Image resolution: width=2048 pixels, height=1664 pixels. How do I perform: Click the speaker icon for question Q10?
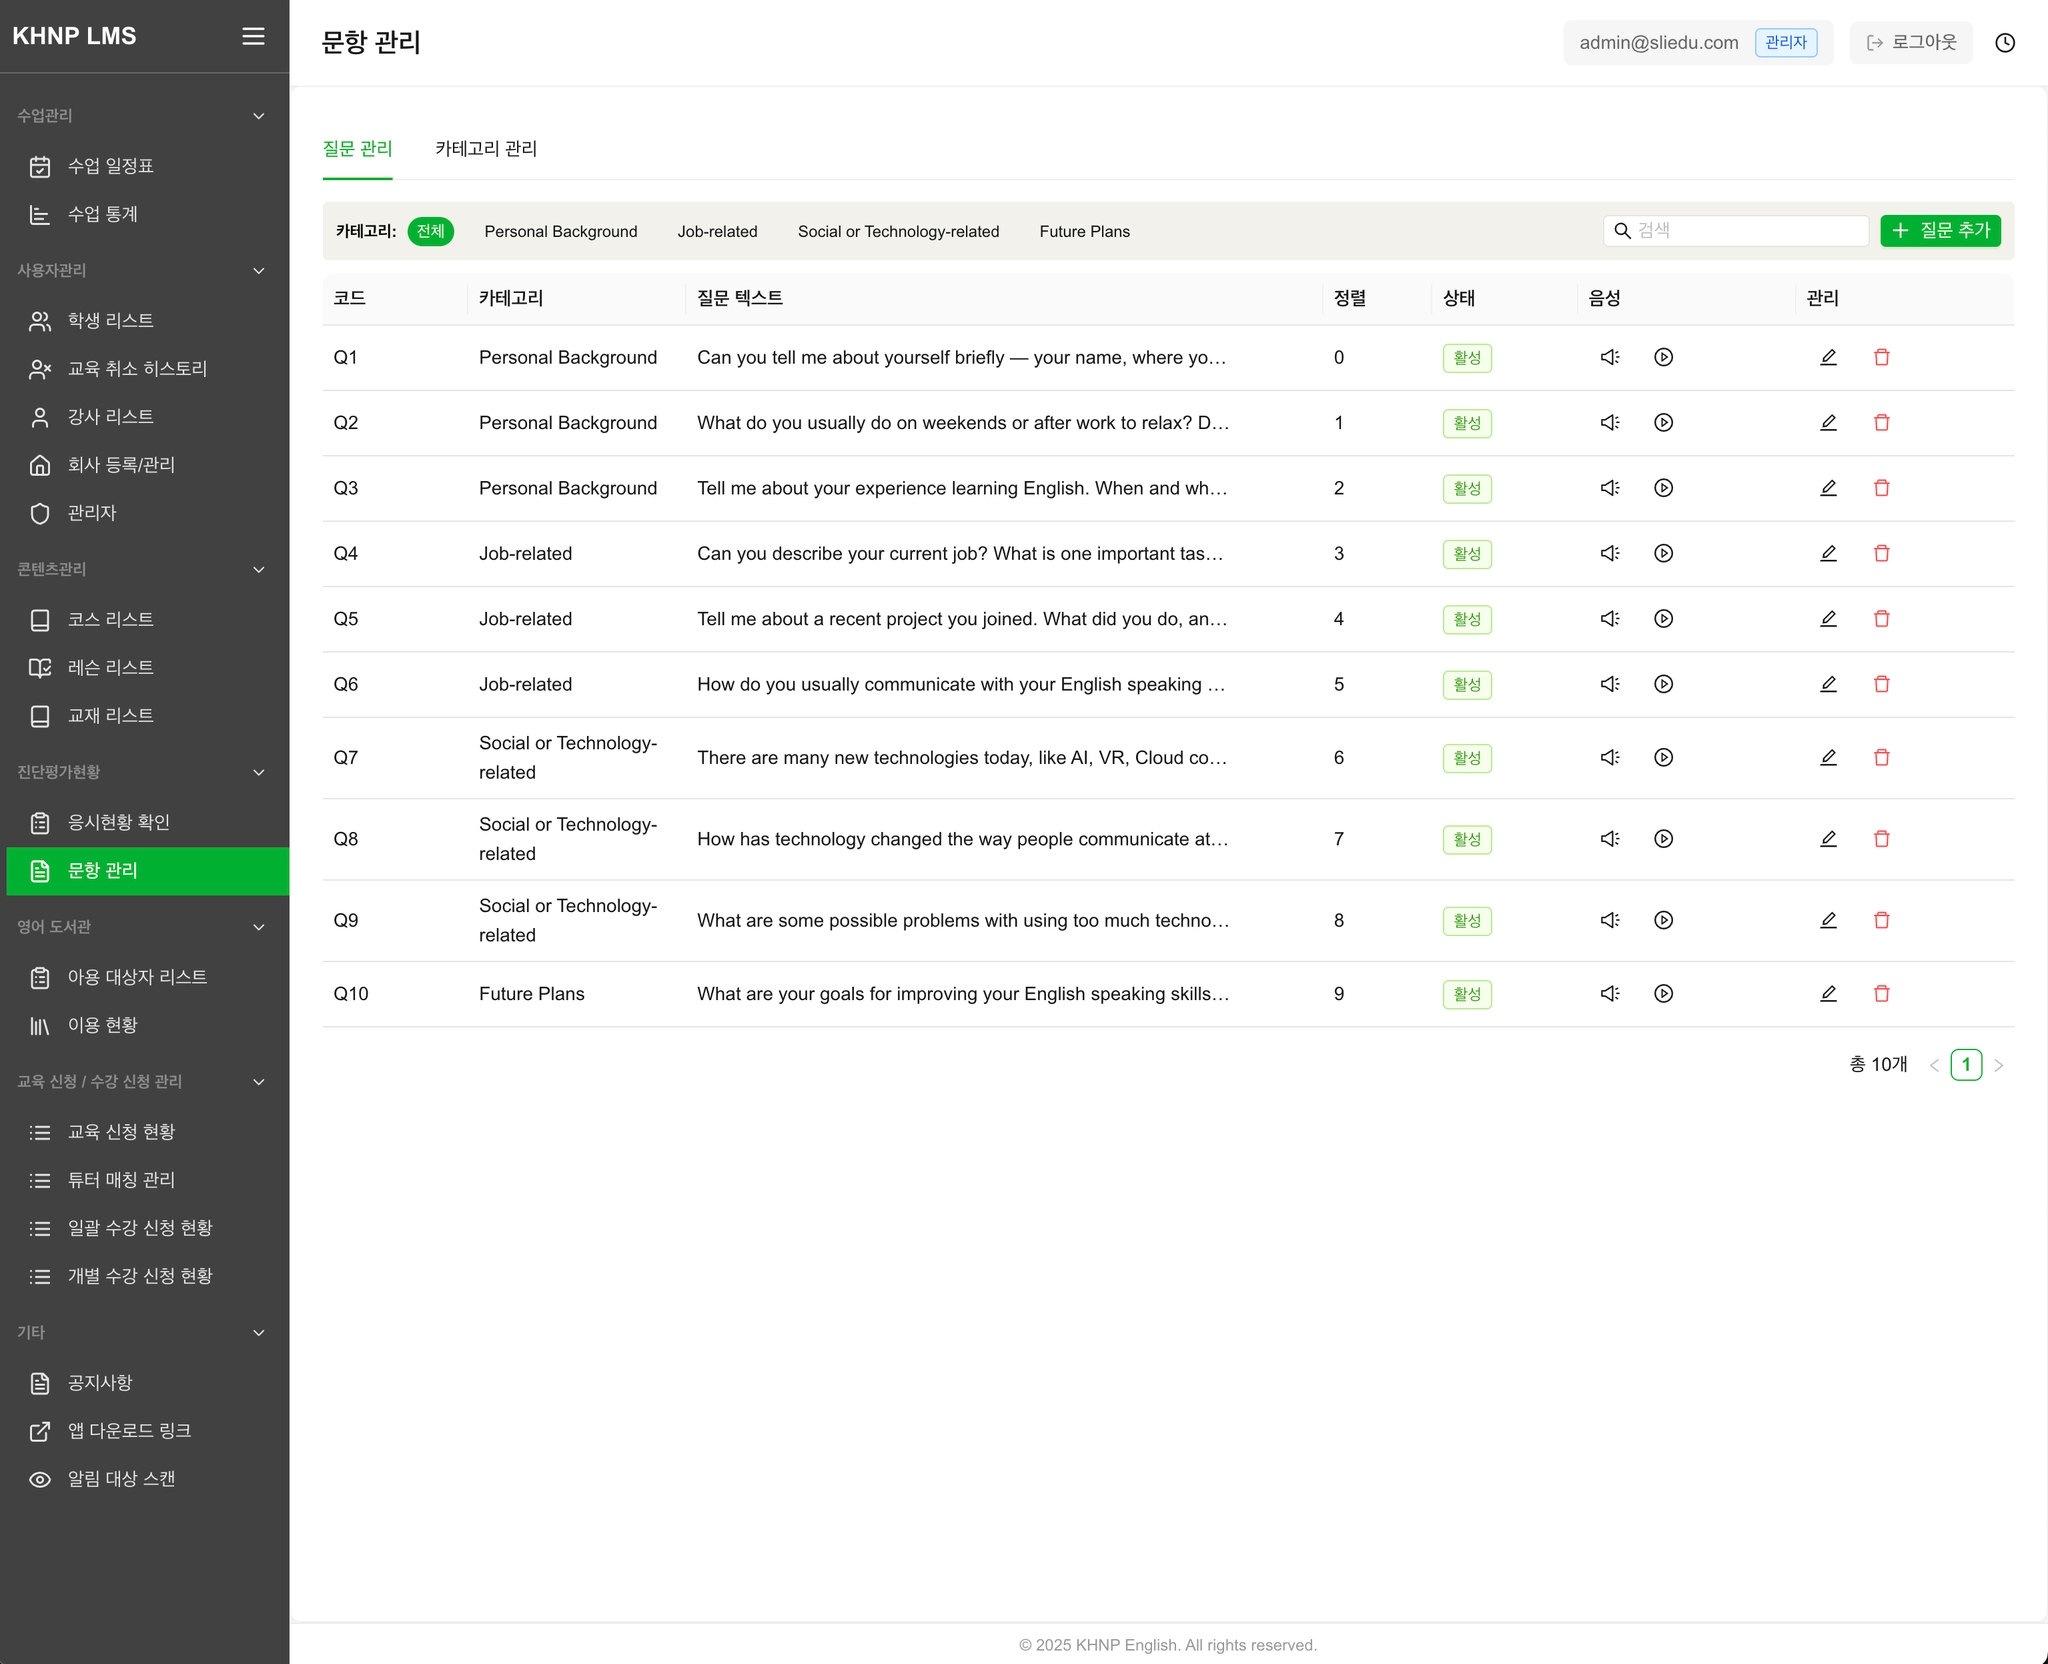pyautogui.click(x=1609, y=994)
